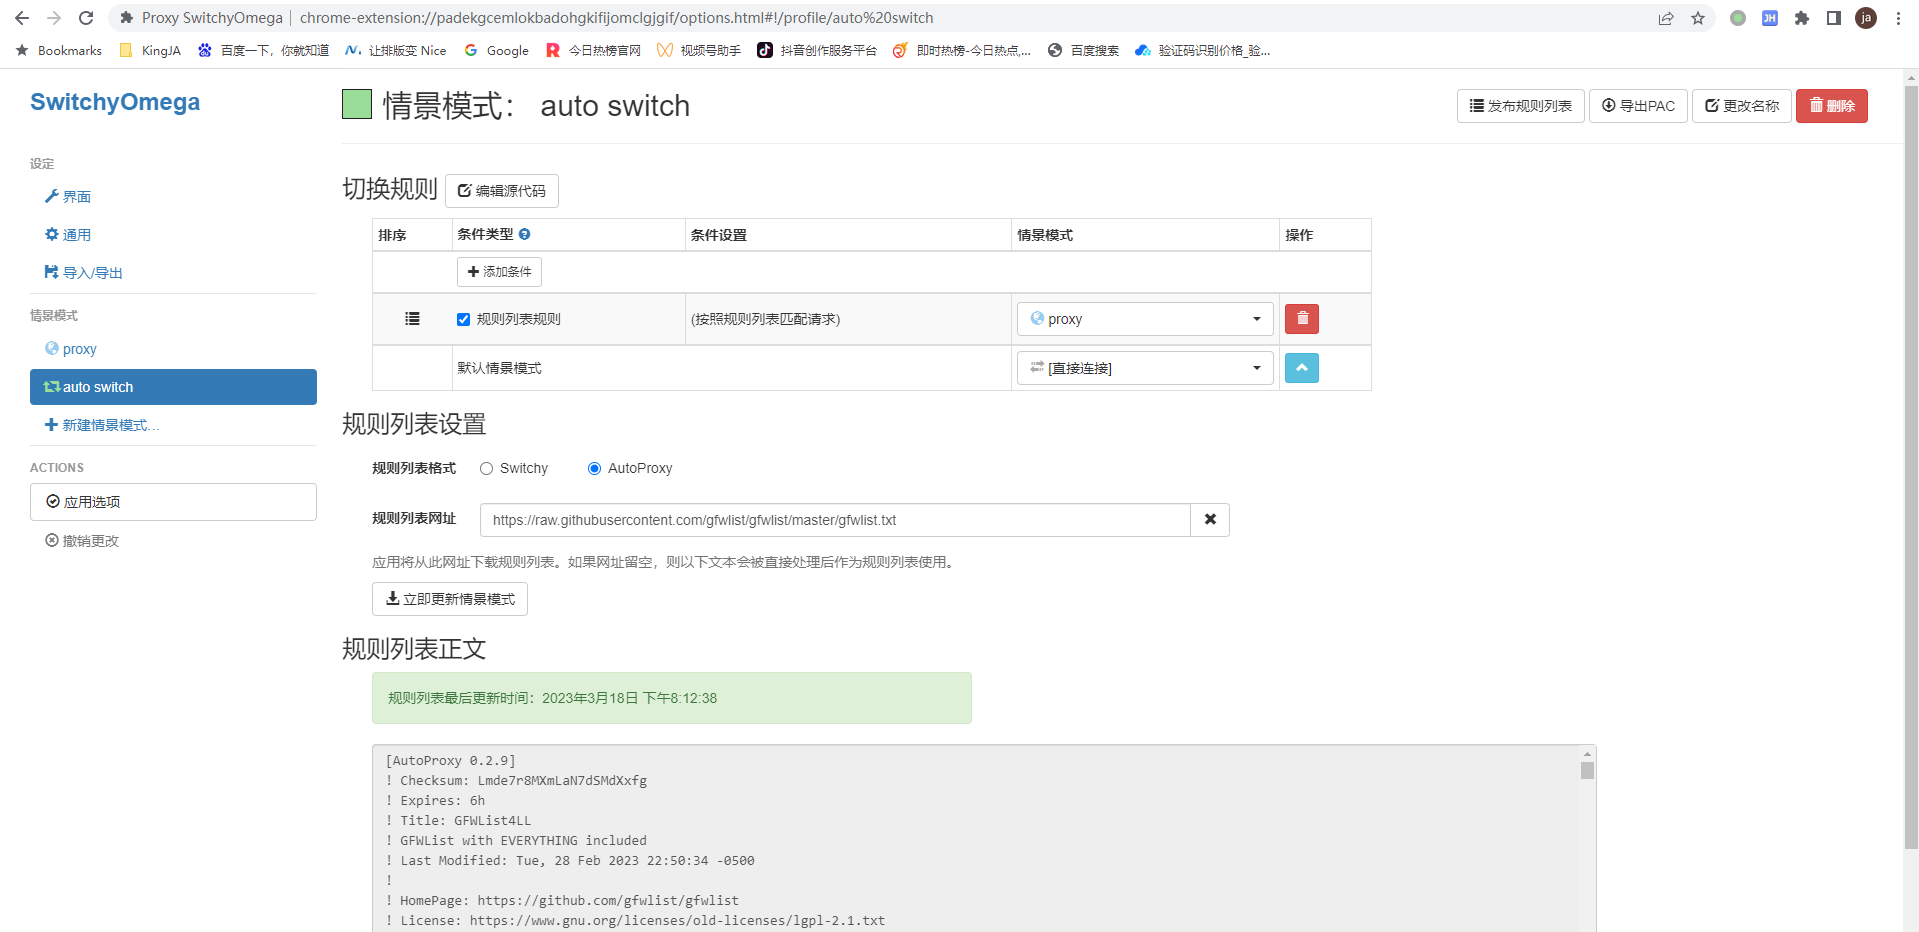Image resolution: width=1919 pixels, height=932 pixels.
Task: Select the Switchy rule list format
Action: (x=487, y=468)
